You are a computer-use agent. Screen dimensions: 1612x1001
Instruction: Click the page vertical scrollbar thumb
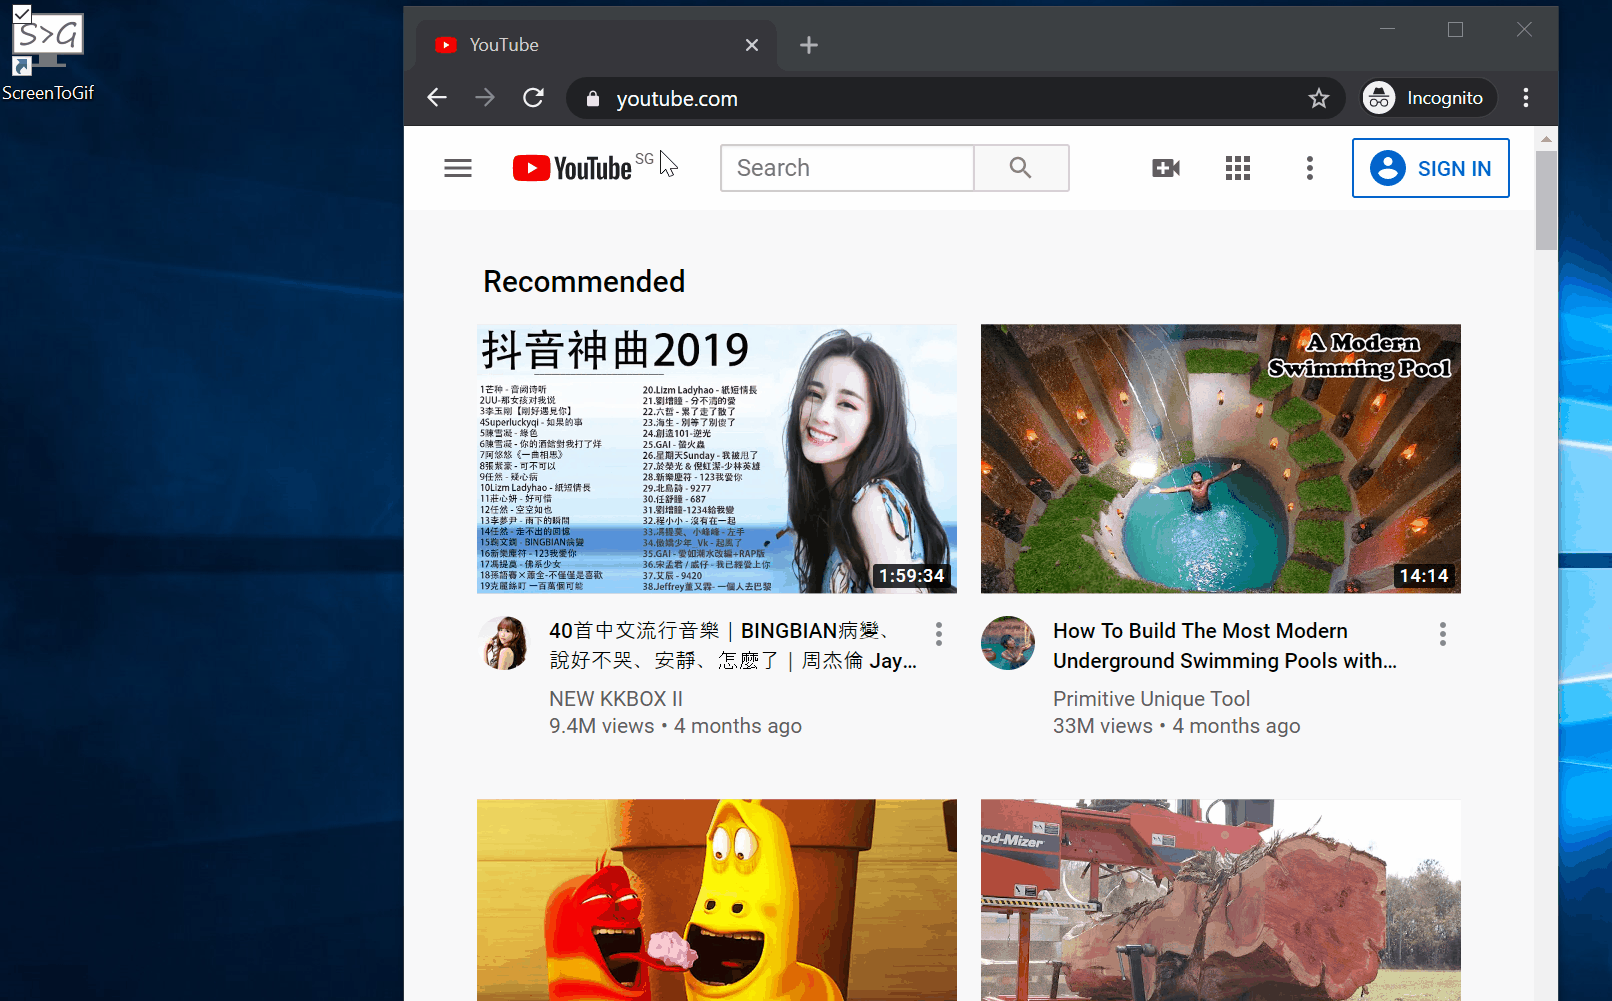click(1546, 200)
